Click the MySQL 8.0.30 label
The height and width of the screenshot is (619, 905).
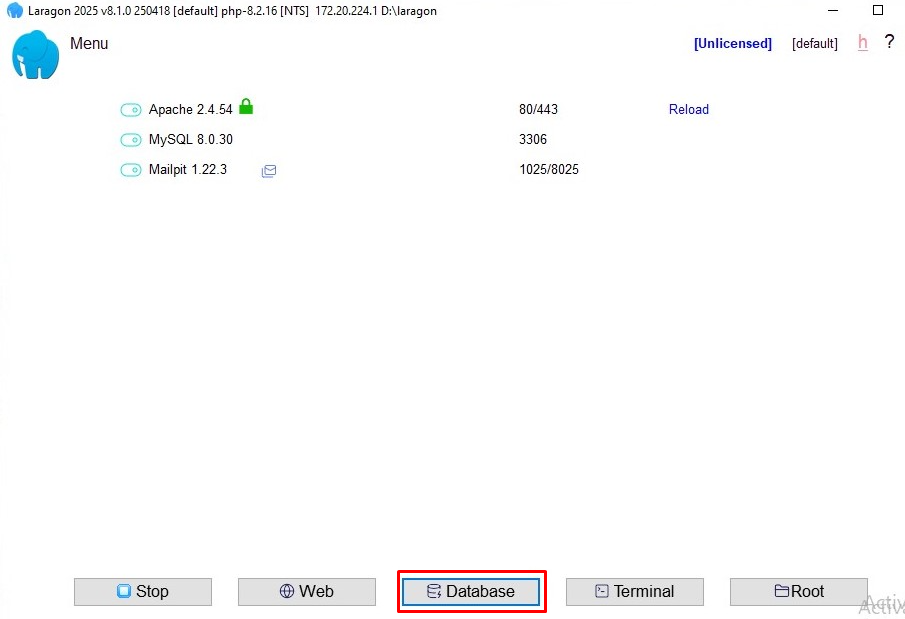(x=190, y=140)
